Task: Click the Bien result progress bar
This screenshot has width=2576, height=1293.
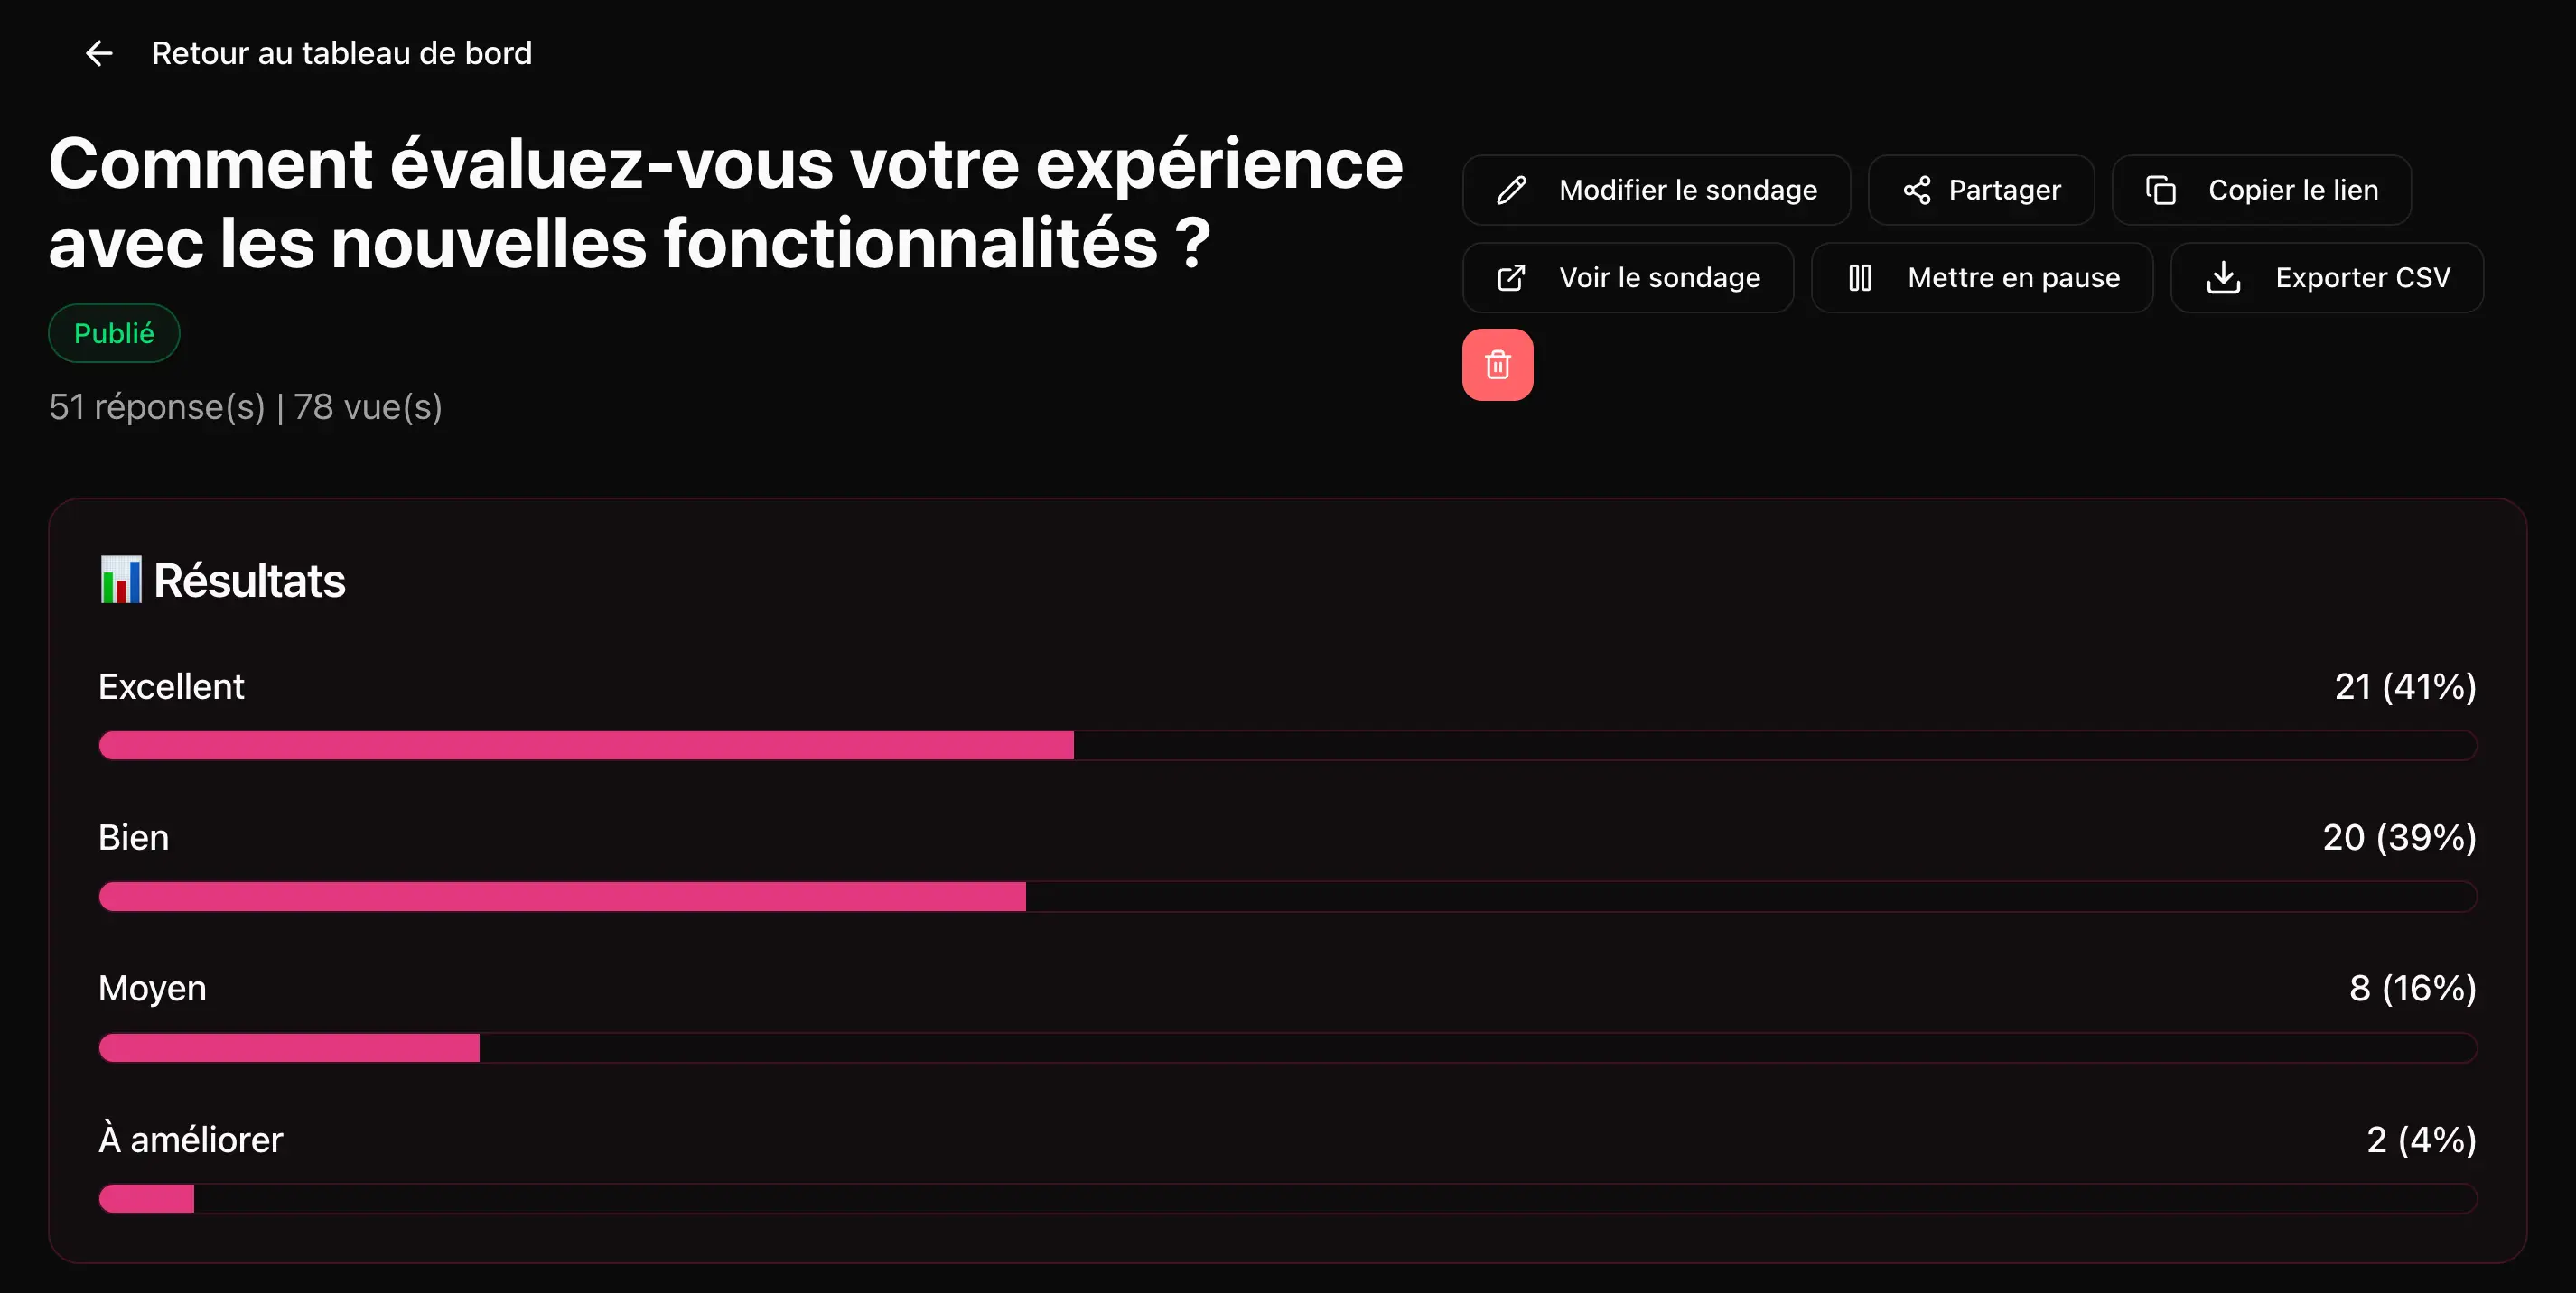Action: pos(1287,896)
